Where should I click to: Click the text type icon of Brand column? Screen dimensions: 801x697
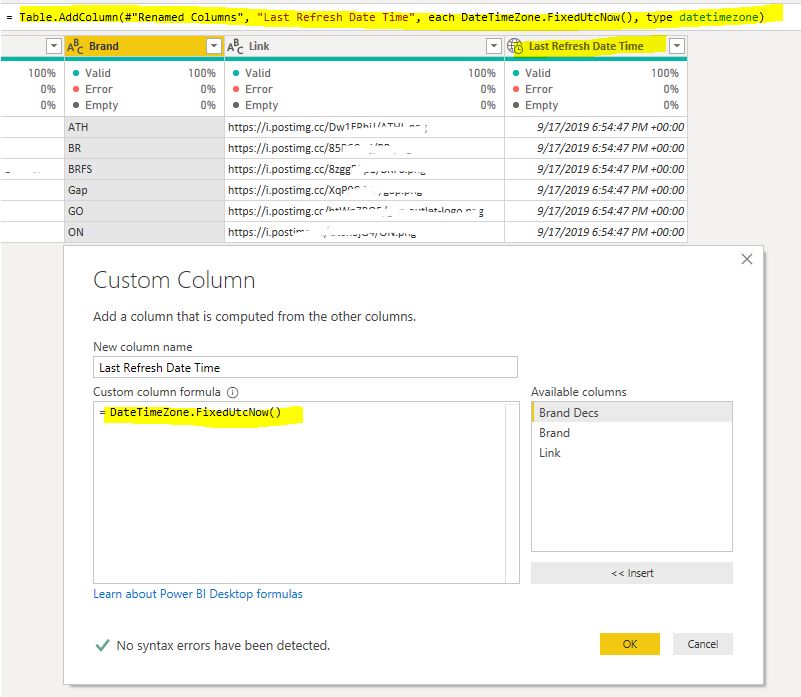point(75,47)
